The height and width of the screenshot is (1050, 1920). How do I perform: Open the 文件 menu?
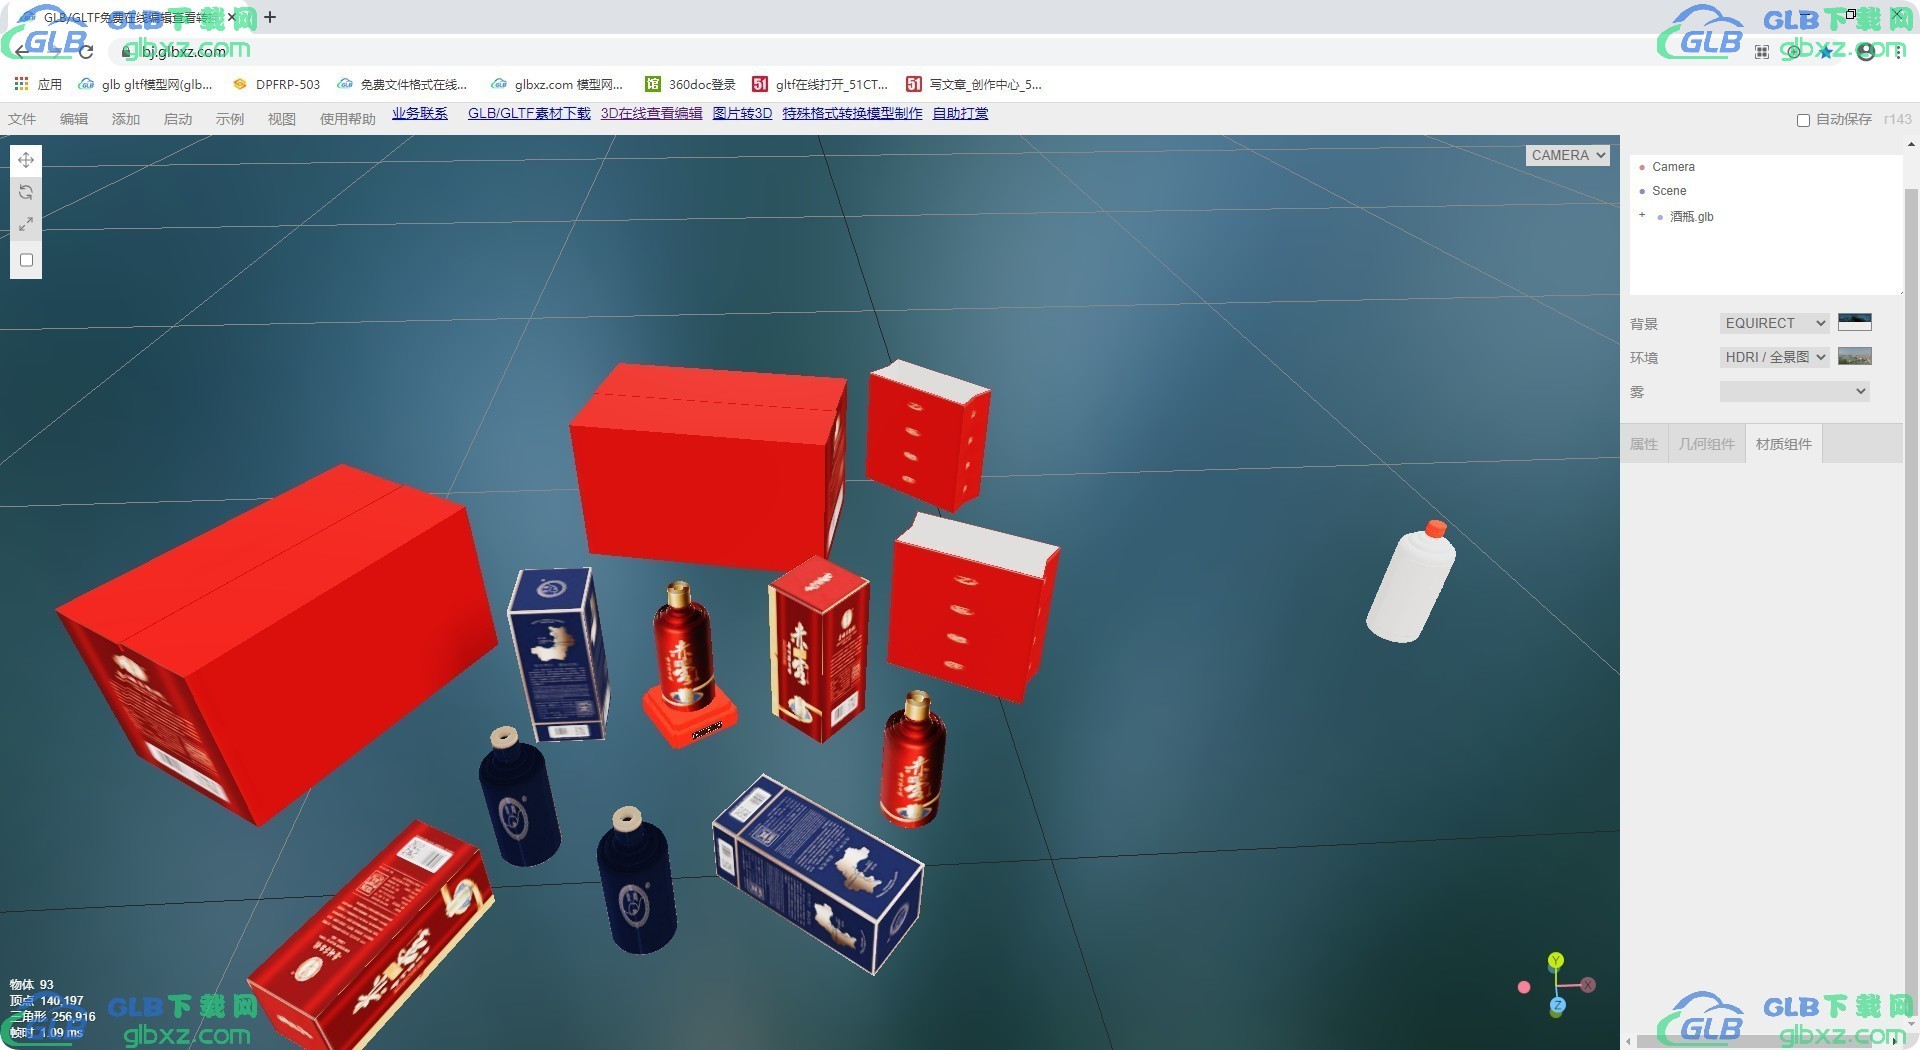tap(22, 119)
